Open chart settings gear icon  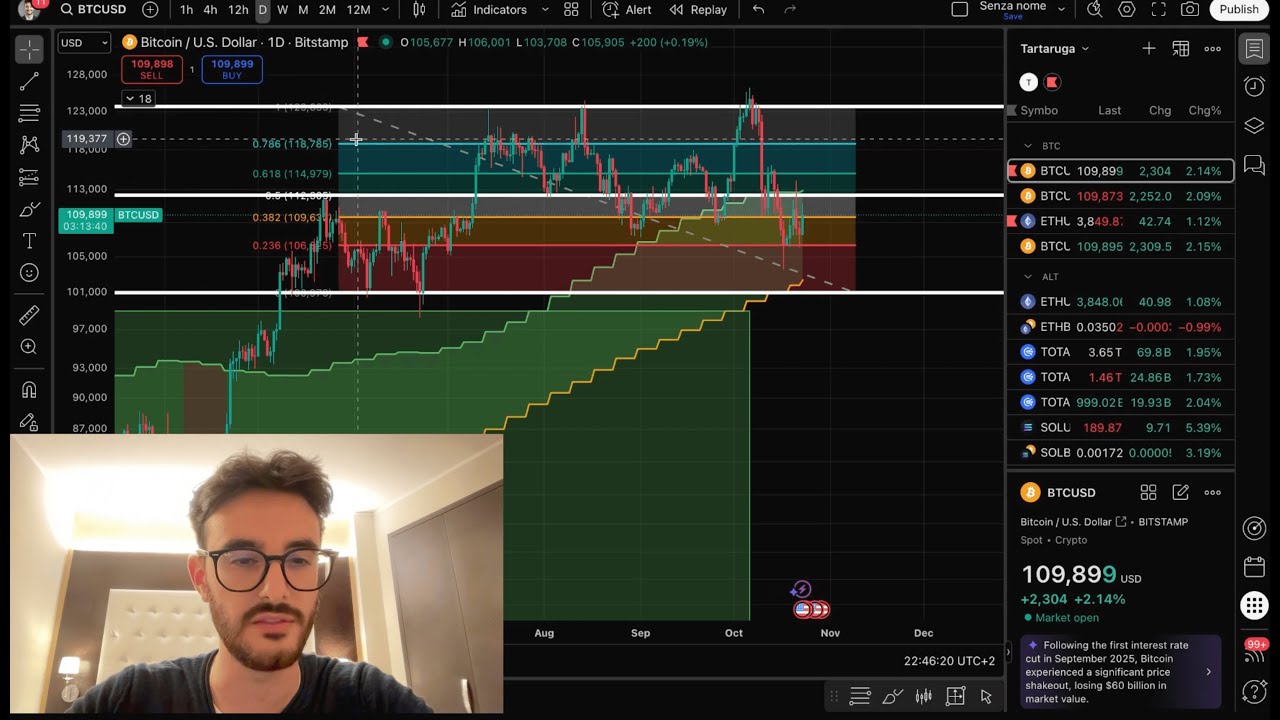(x=1127, y=10)
